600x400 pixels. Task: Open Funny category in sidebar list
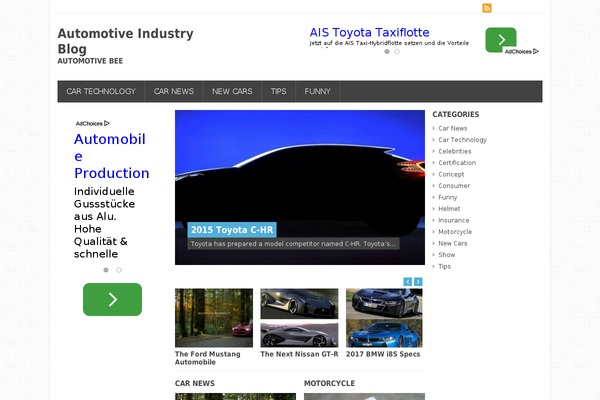(x=447, y=197)
